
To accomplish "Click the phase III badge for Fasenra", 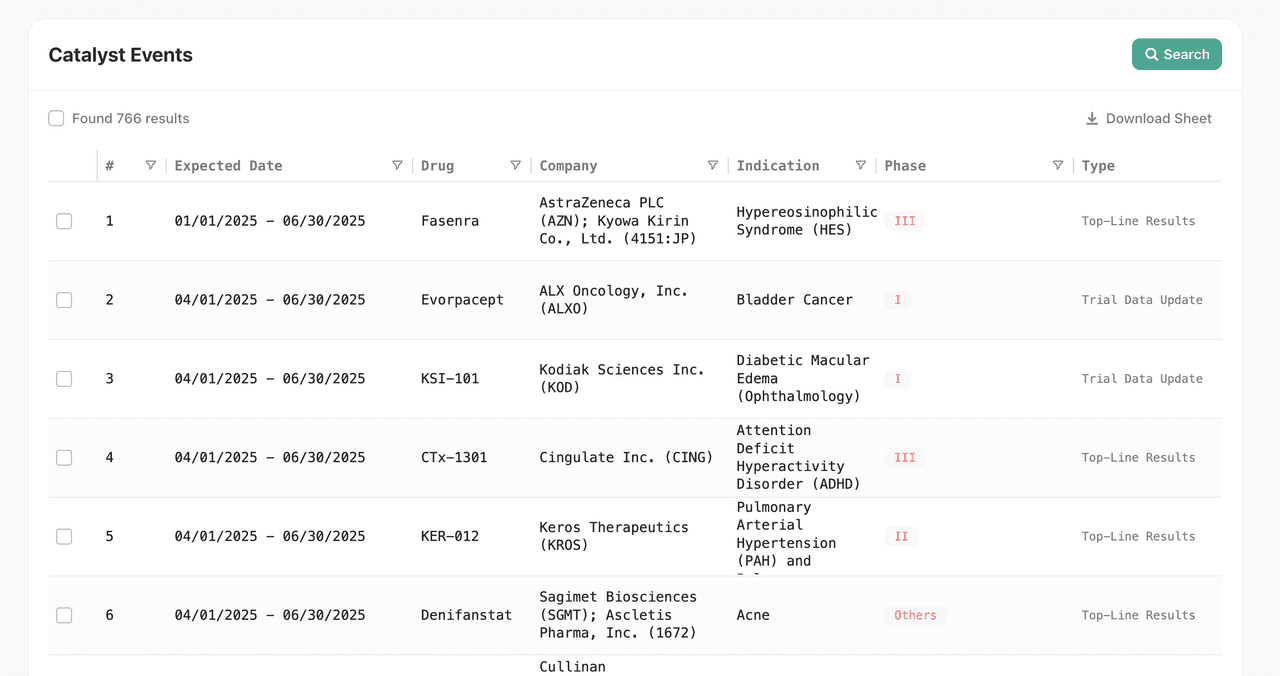I will 904,221.
